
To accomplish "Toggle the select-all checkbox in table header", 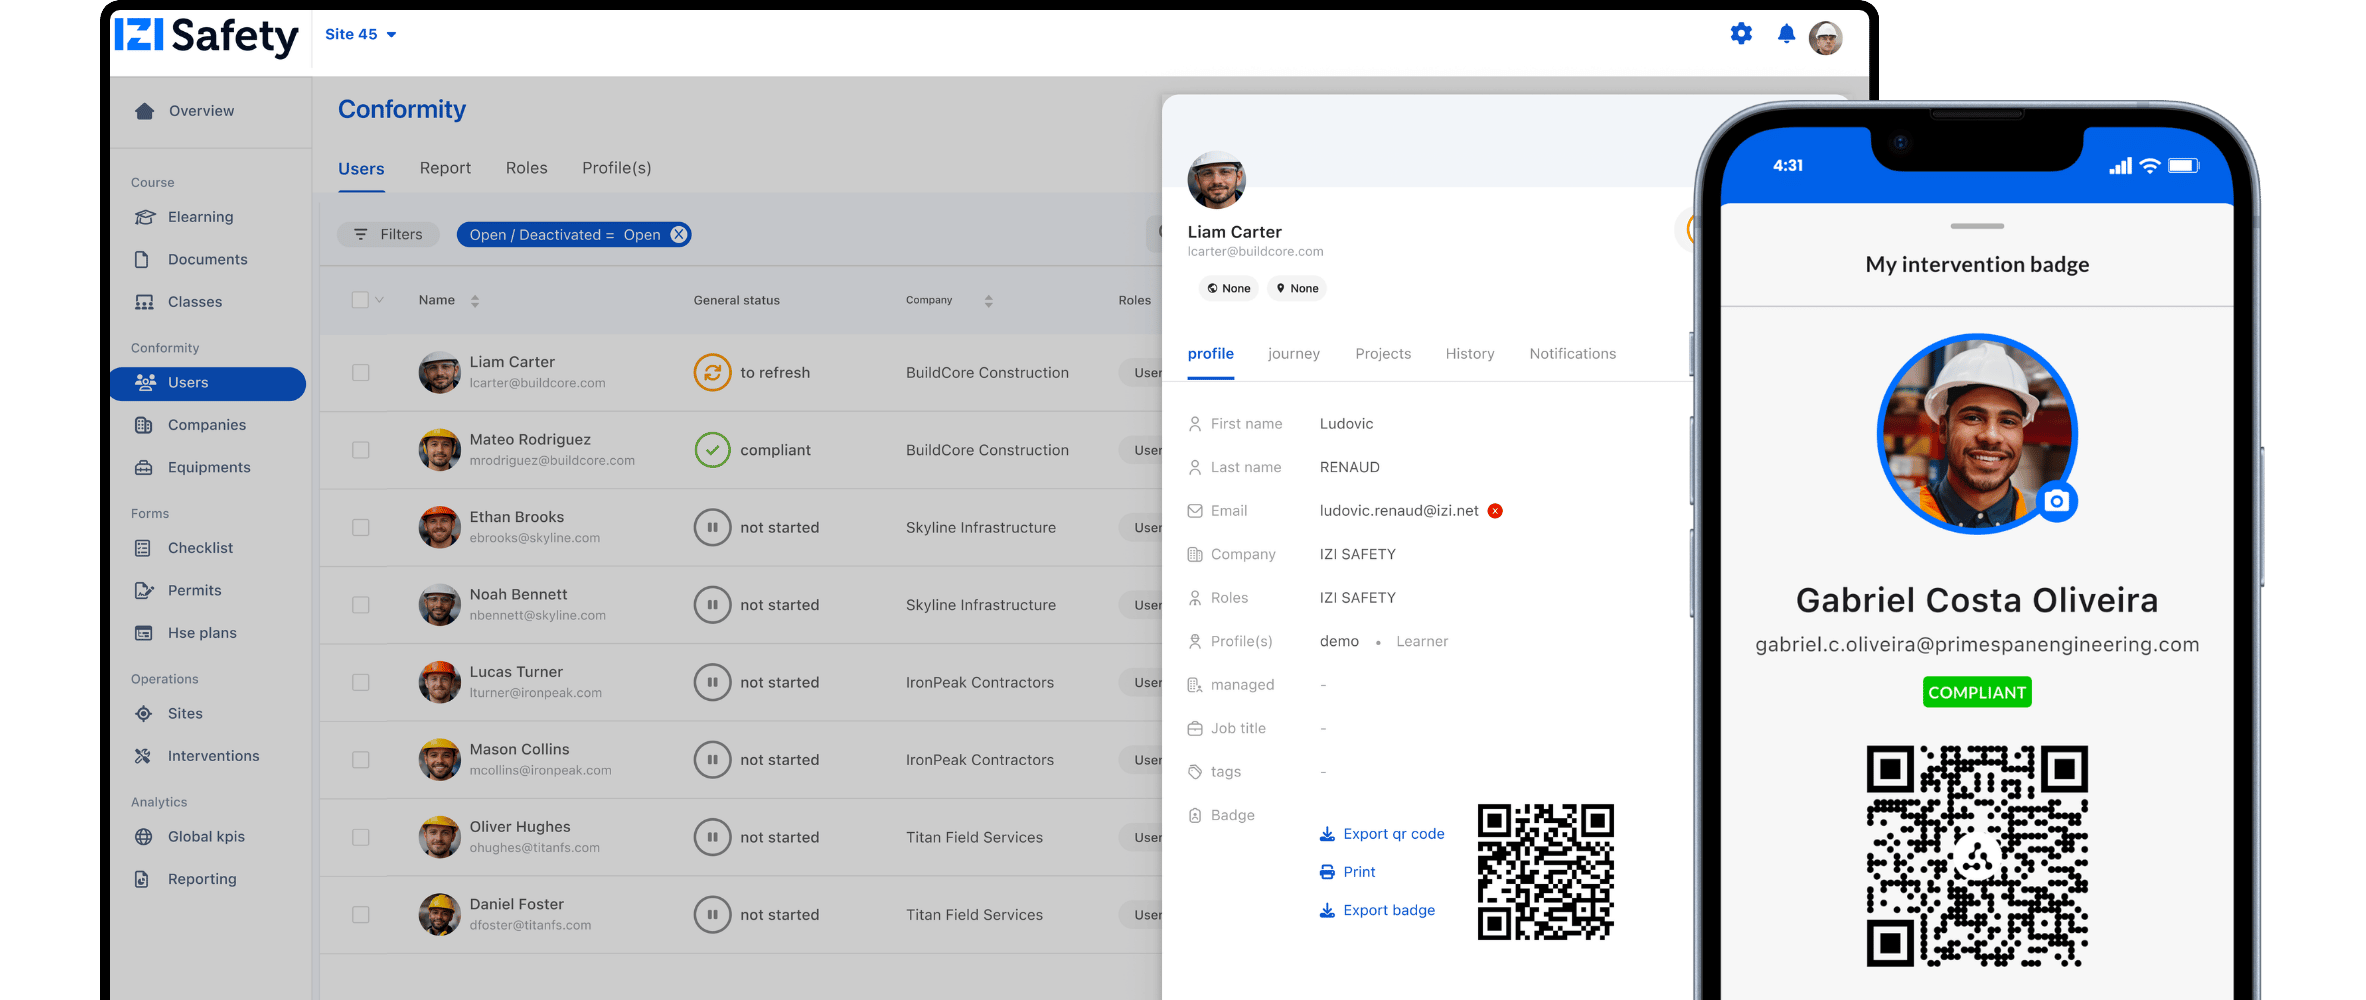I will tap(360, 300).
